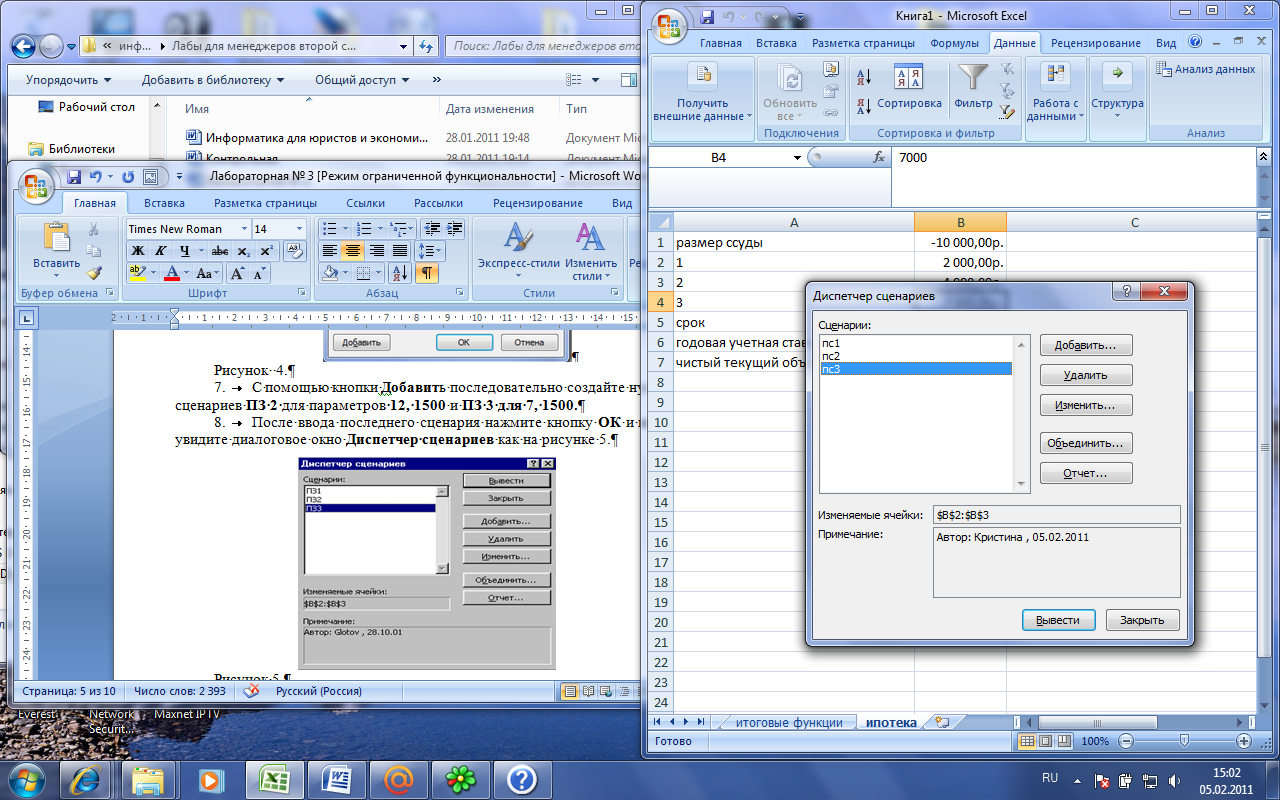Apply subscript in Word ribbon
Viewport: 1280px width, 800px height.
tap(246, 251)
